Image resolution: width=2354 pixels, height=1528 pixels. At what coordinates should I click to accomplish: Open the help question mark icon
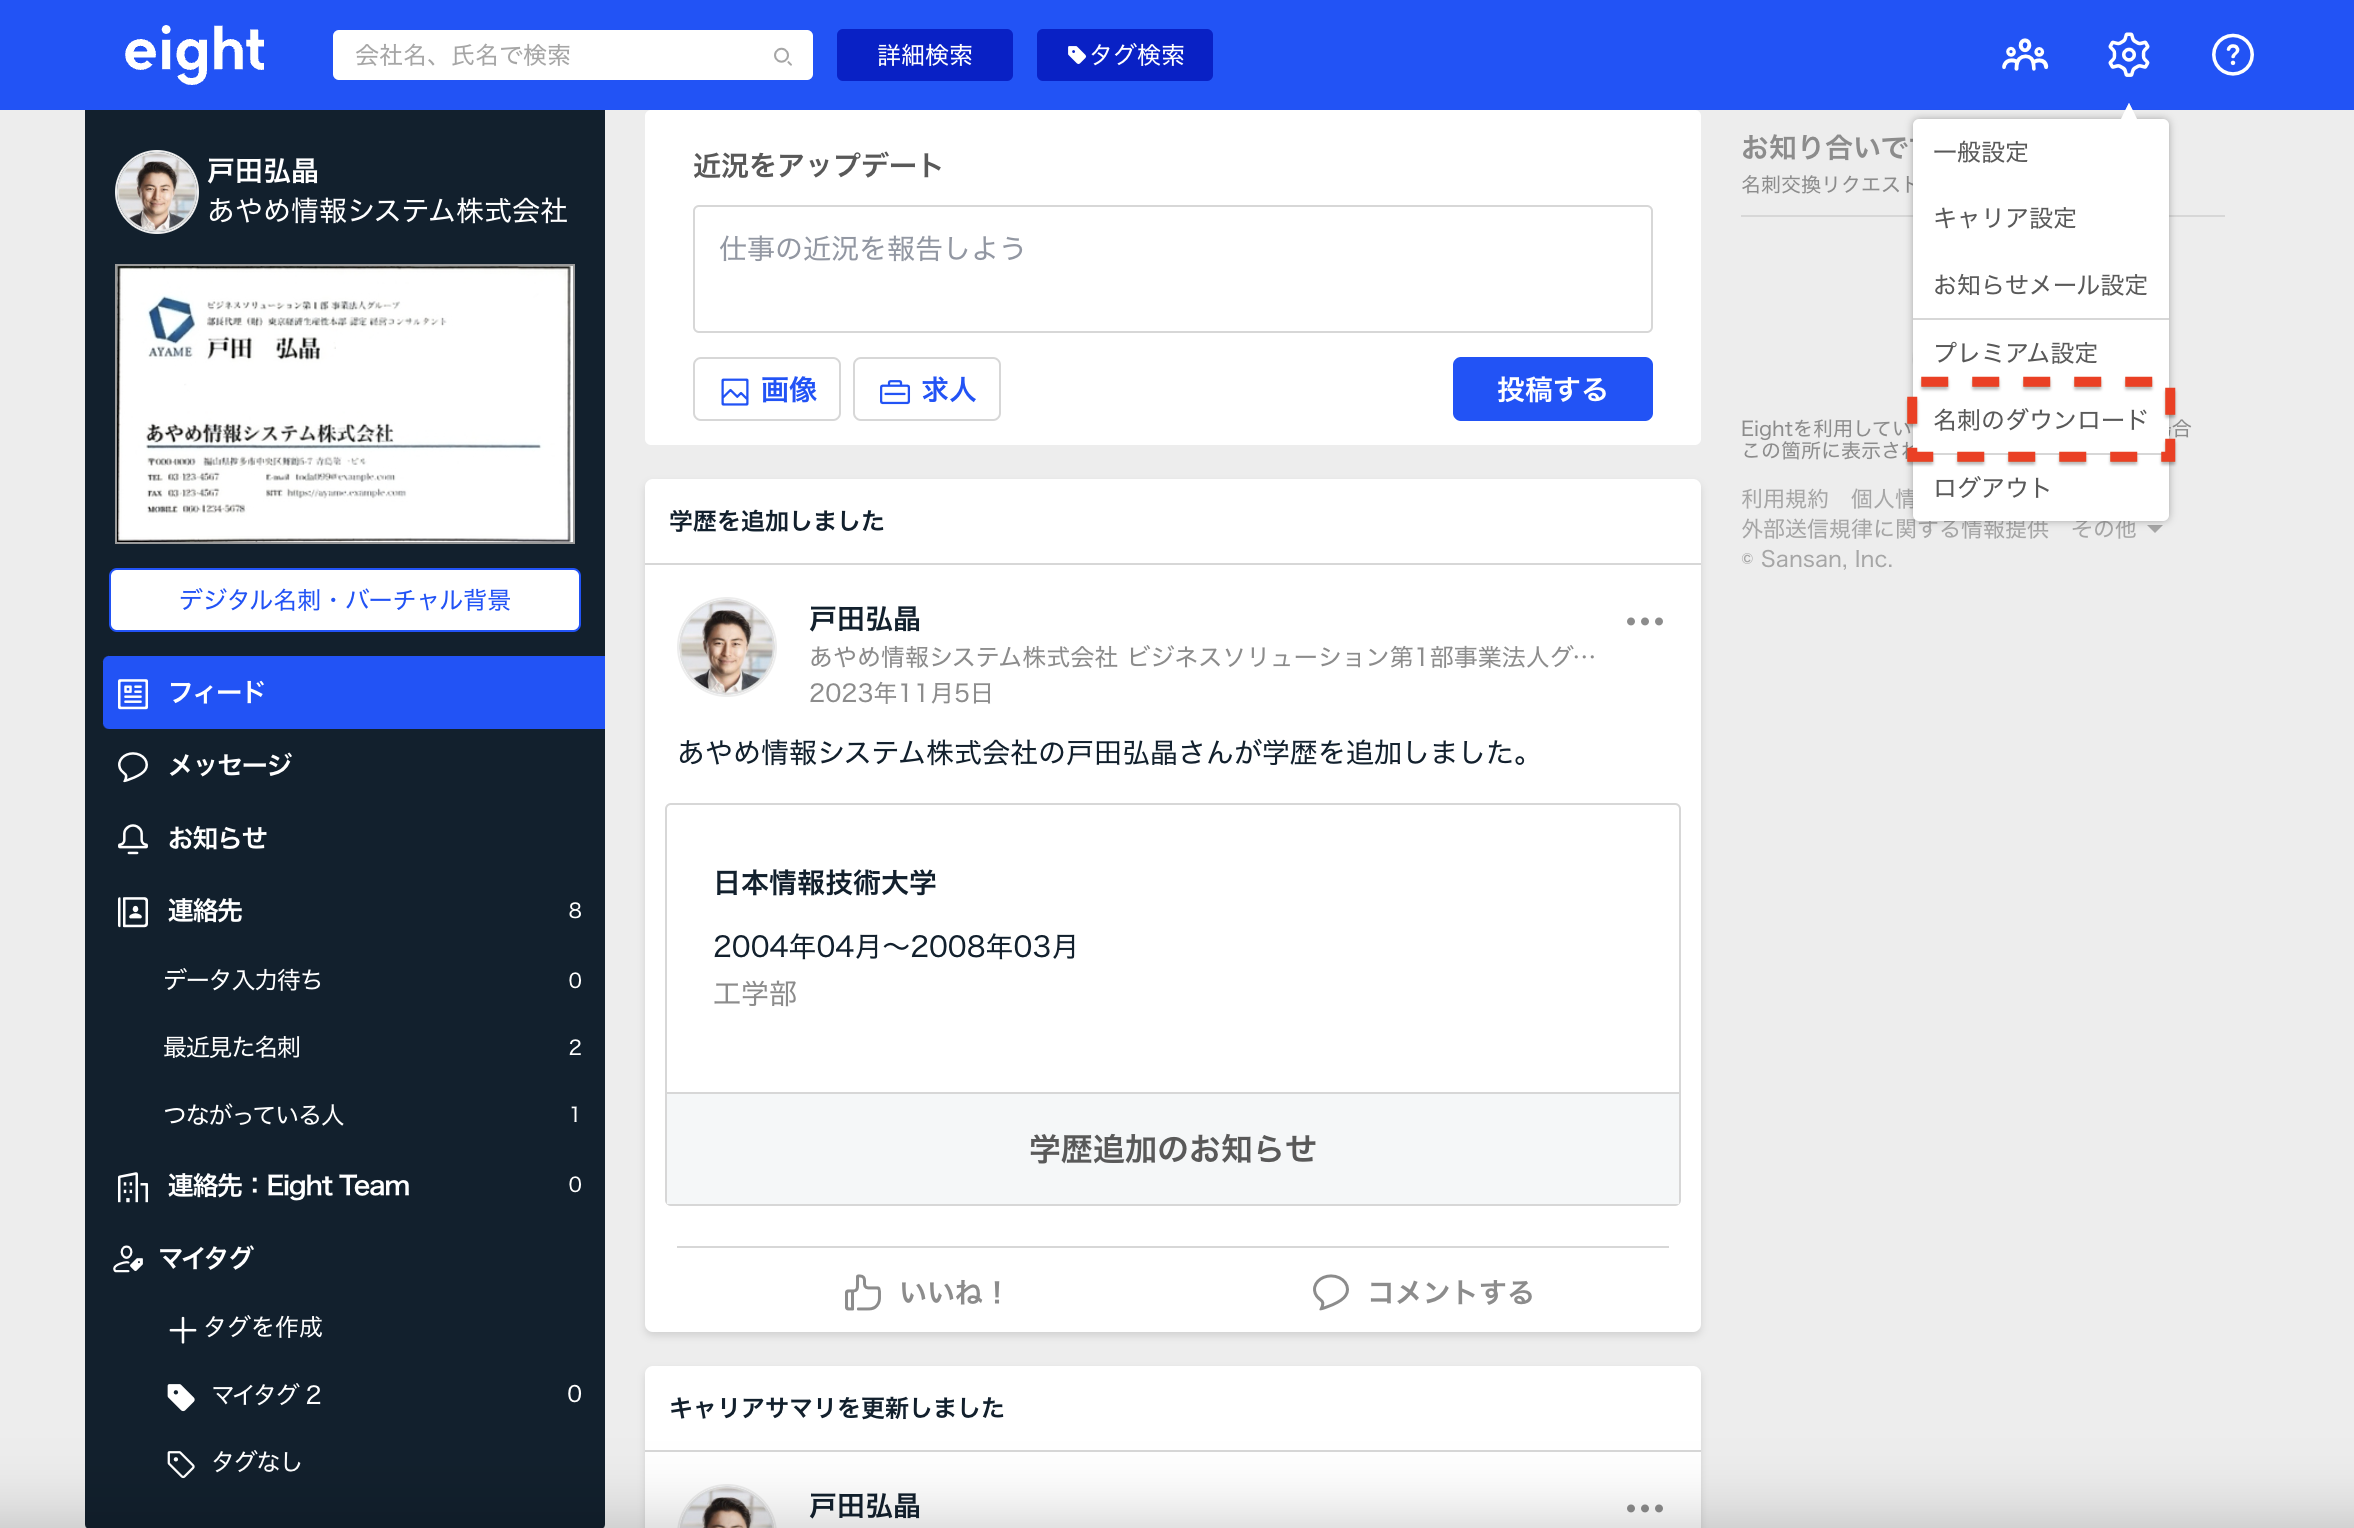tap(2232, 55)
